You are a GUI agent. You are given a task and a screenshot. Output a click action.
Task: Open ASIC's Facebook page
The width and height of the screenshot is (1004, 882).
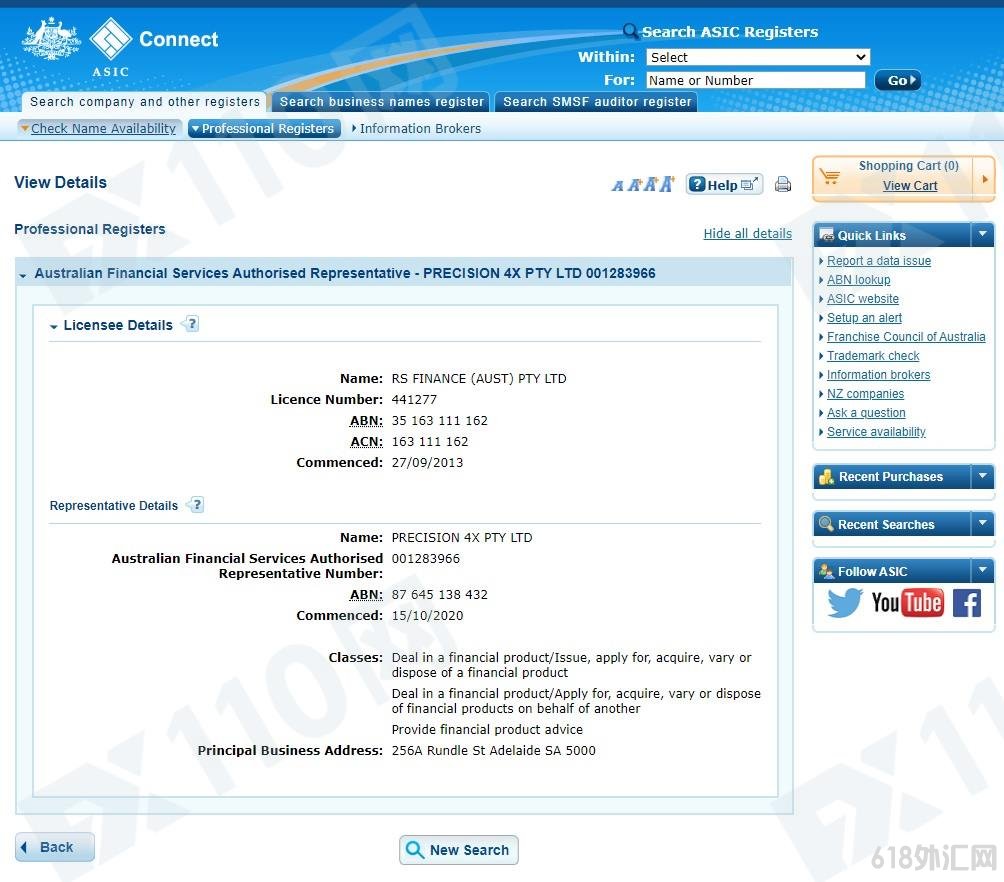pyautogui.click(x=967, y=603)
